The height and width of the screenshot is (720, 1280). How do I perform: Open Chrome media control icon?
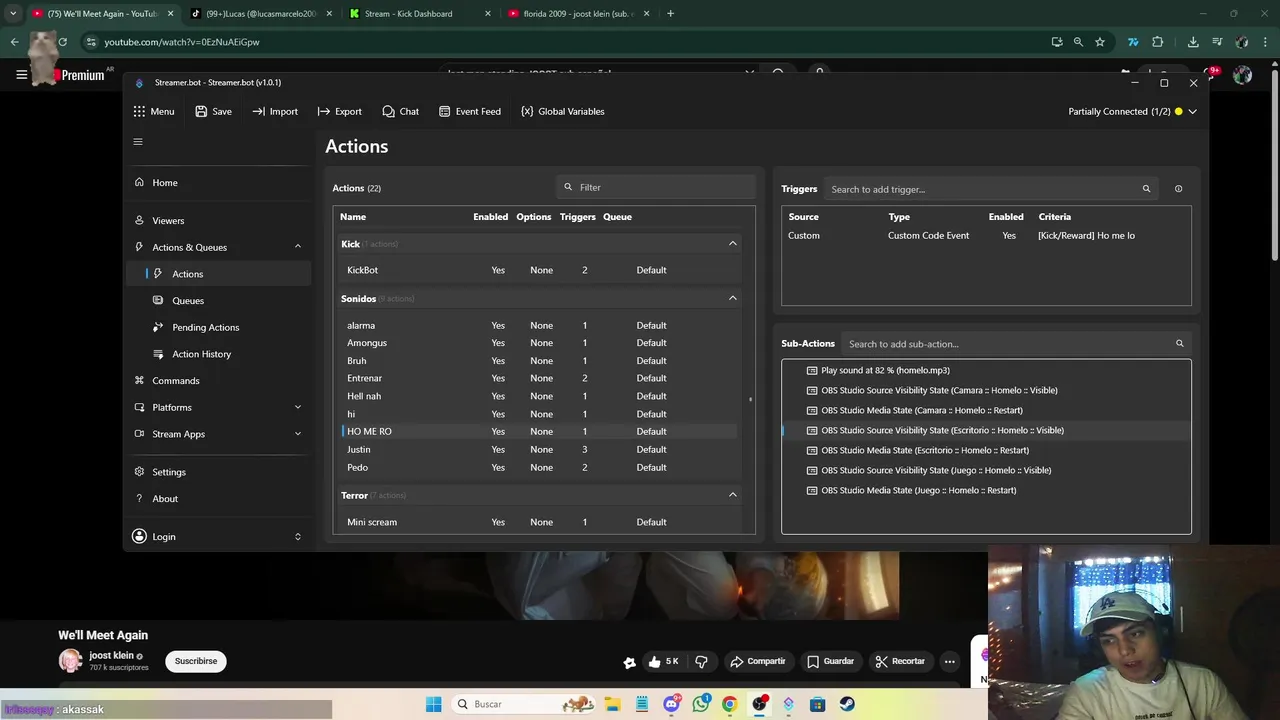pyautogui.click(x=1217, y=42)
